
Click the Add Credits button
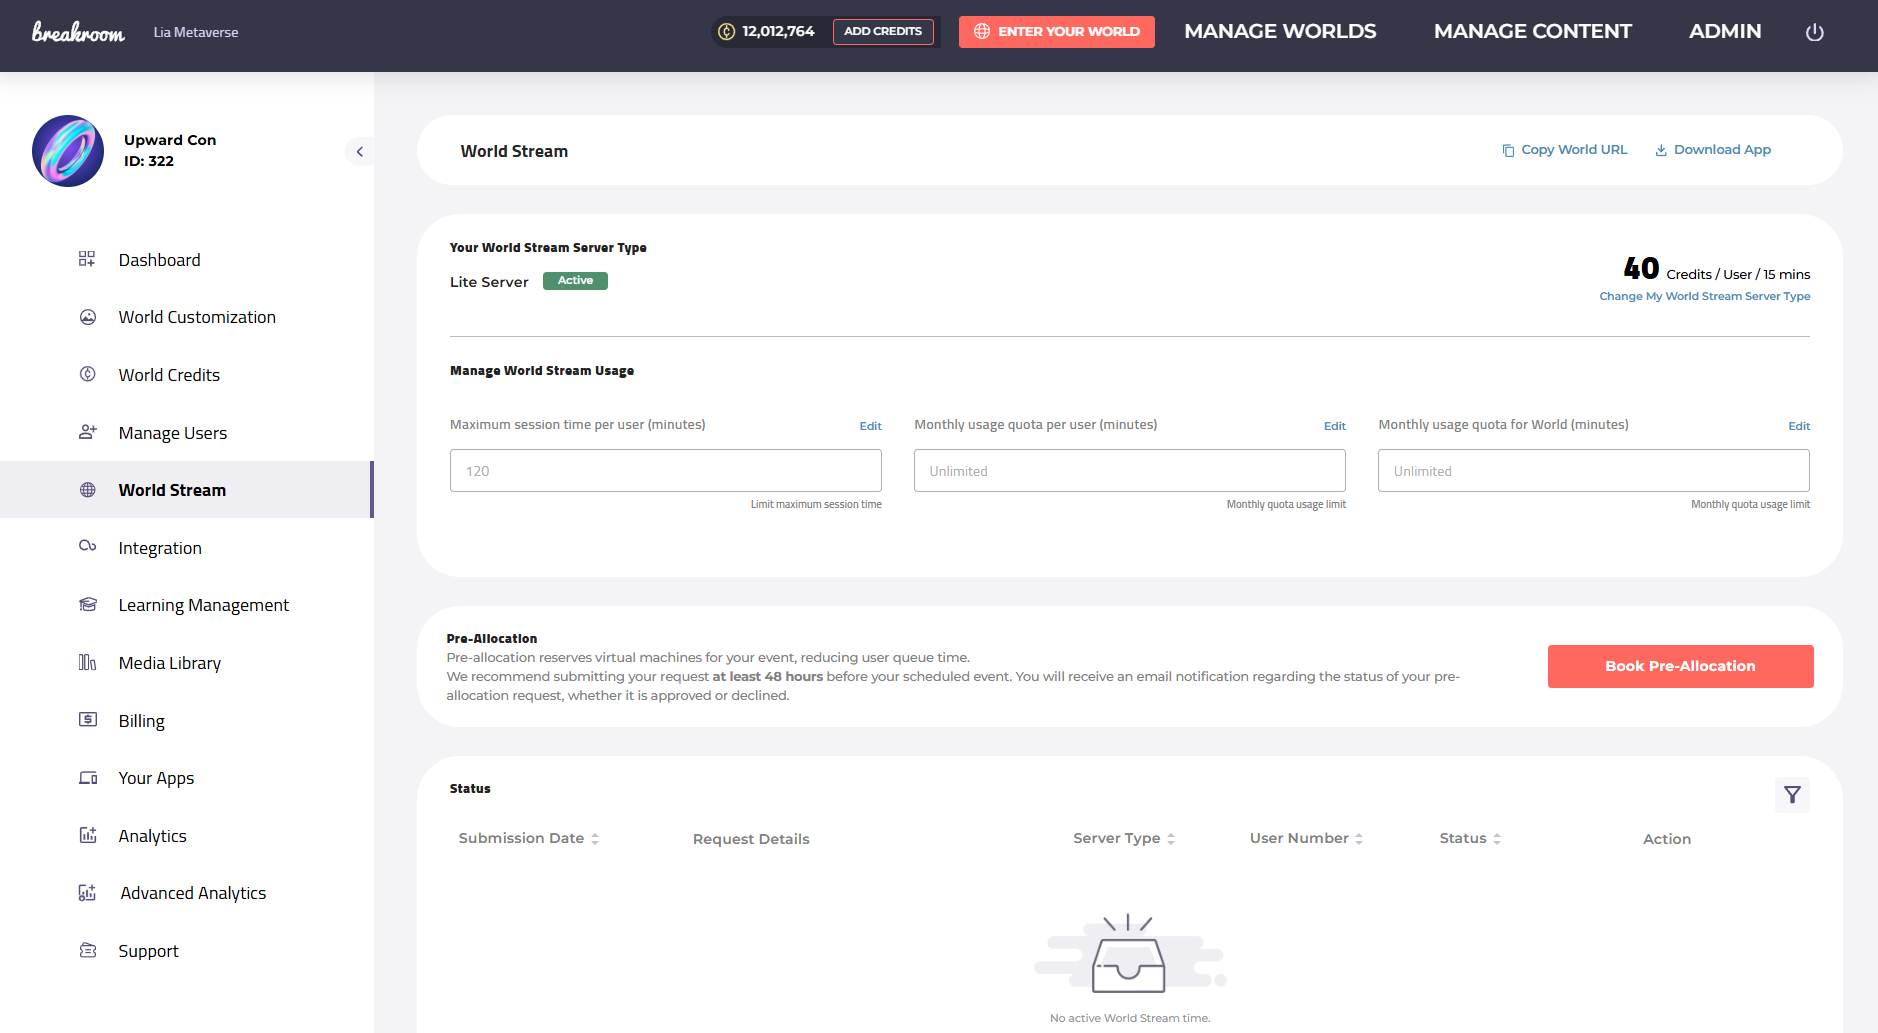883,32
